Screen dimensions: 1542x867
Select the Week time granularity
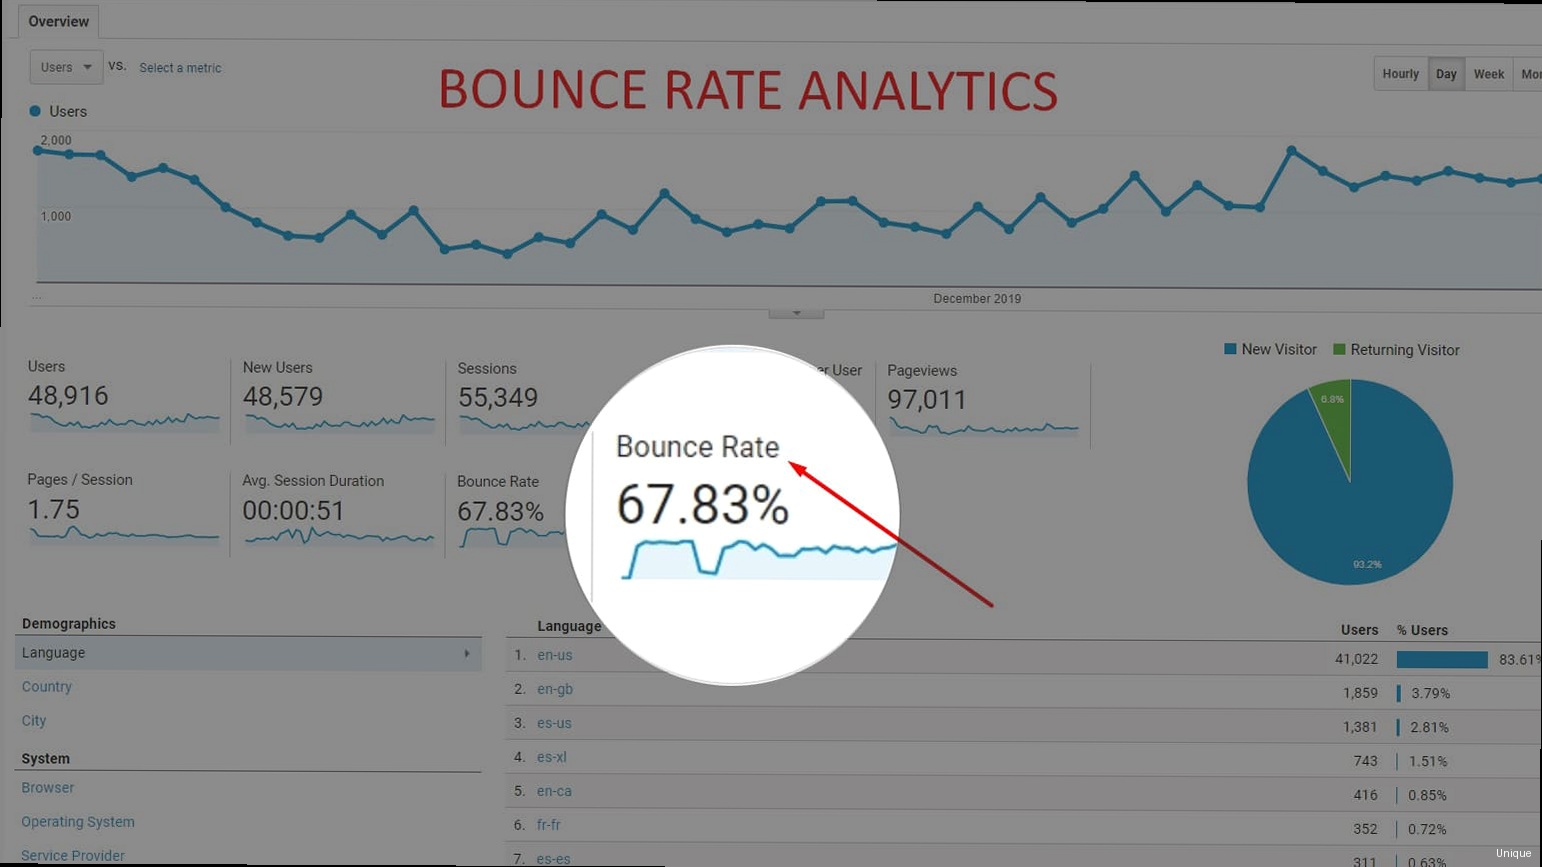click(x=1488, y=74)
